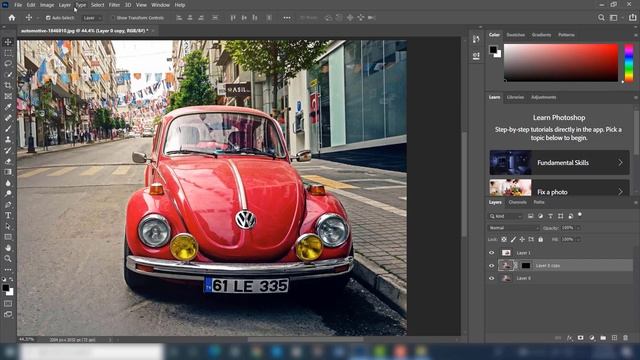Select the Brush tool
Image resolution: width=640 pixels, height=360 pixels.
(8, 129)
